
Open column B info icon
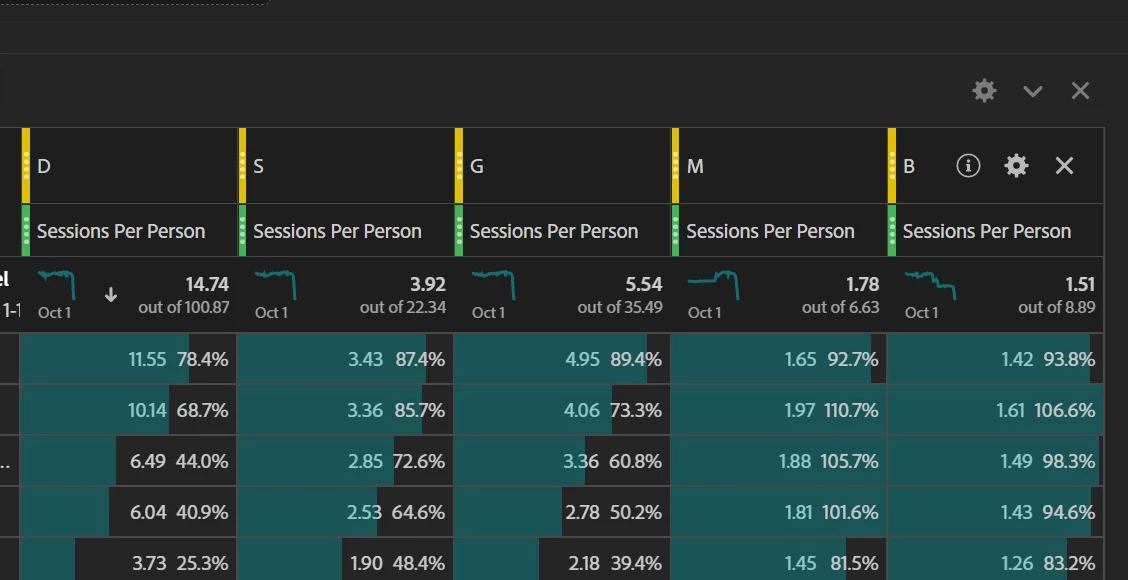[968, 166]
